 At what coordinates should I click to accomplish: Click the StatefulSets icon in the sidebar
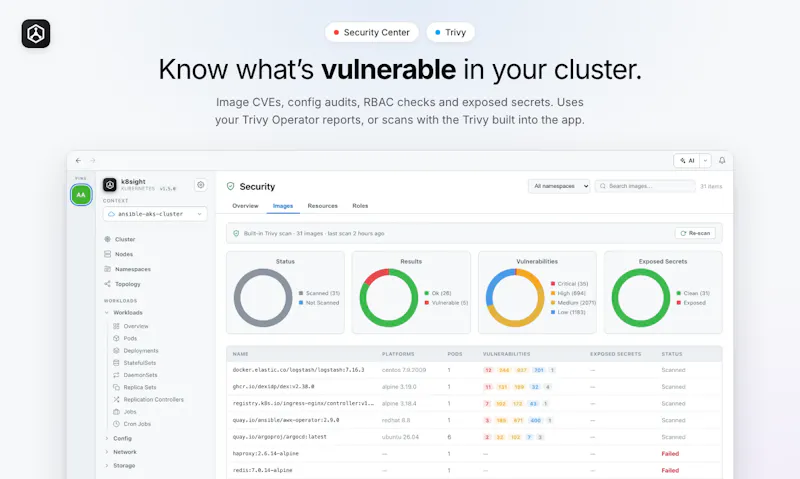116,363
